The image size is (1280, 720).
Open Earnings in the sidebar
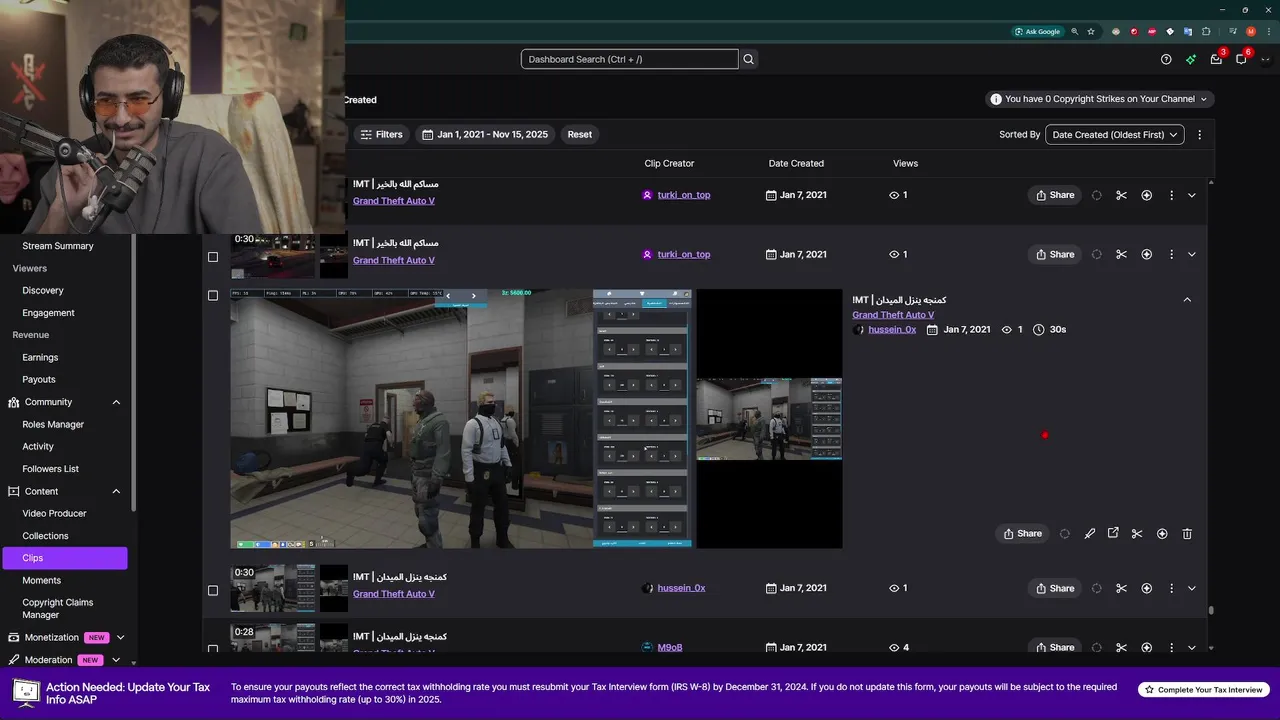coord(40,357)
